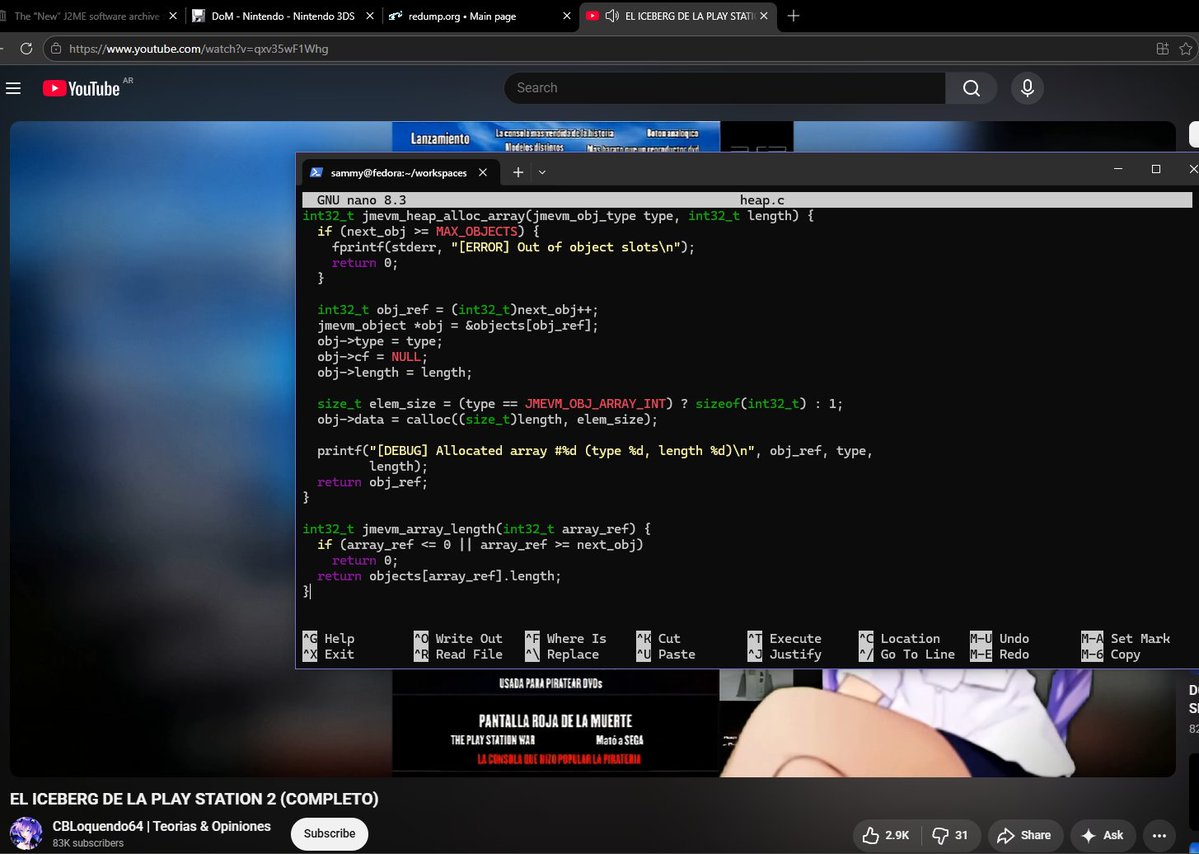Click the M-U Undo shortcut label
Screen dimensions: 1199x854
click(999, 638)
